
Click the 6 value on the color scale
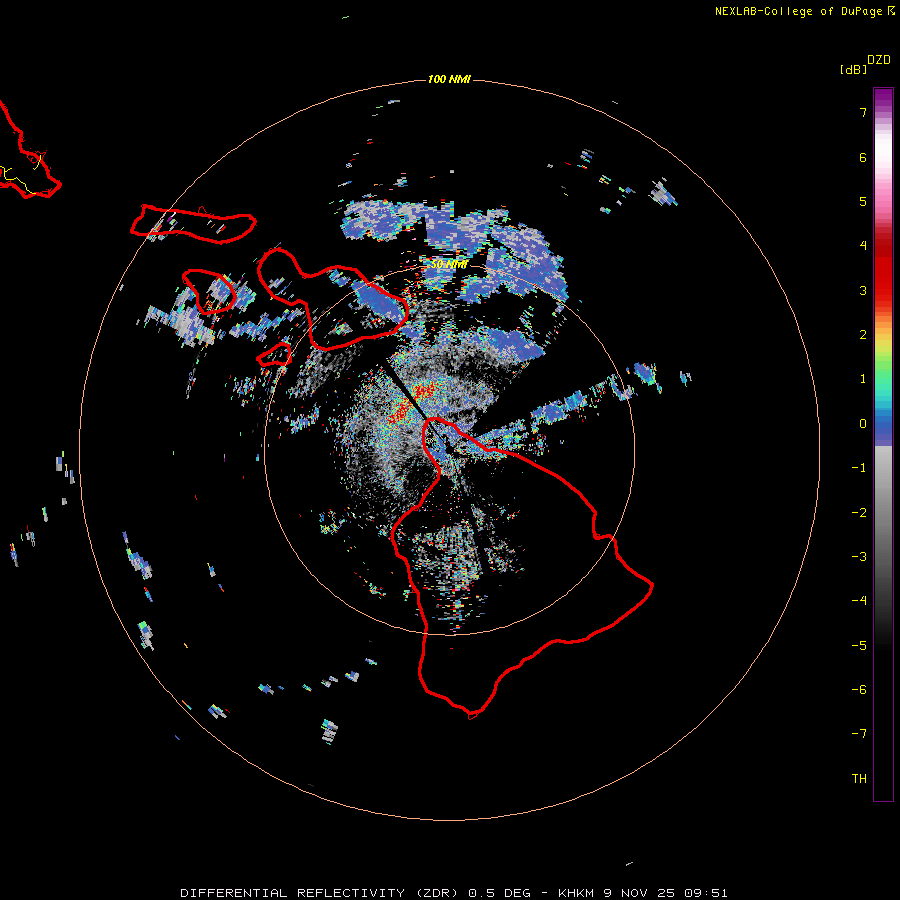(863, 157)
